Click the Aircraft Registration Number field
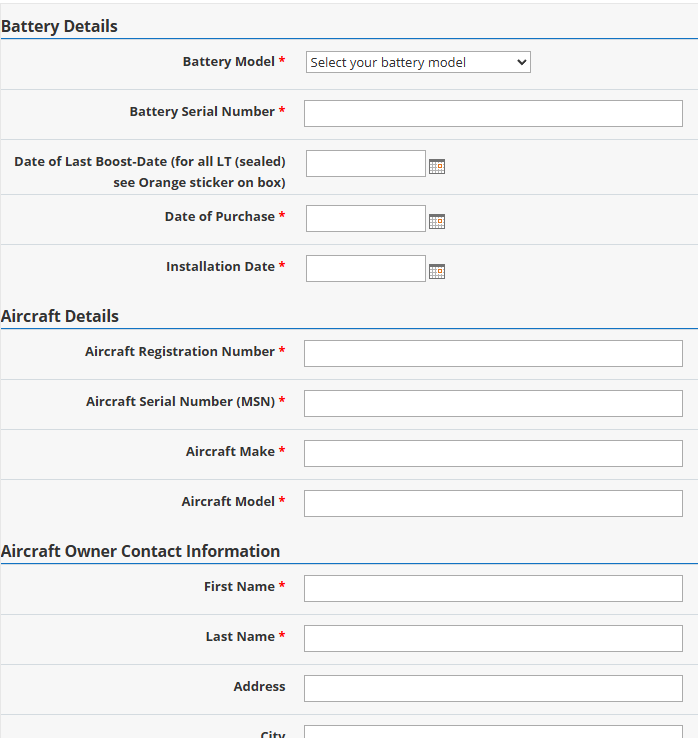 coord(493,353)
